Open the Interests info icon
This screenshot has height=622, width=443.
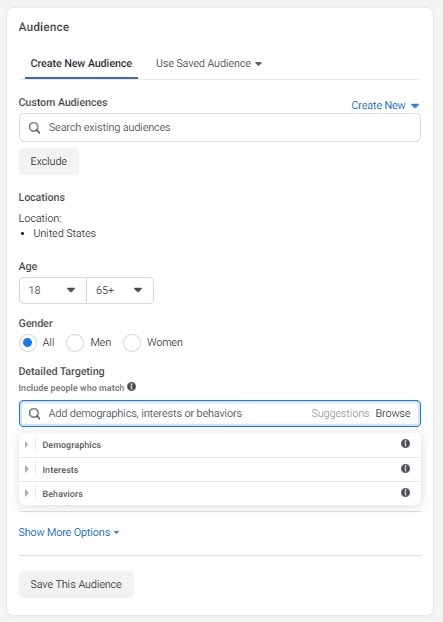[405, 468]
